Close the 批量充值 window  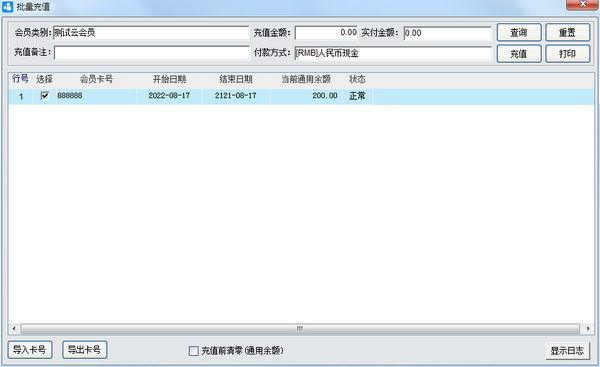click(582, 4)
